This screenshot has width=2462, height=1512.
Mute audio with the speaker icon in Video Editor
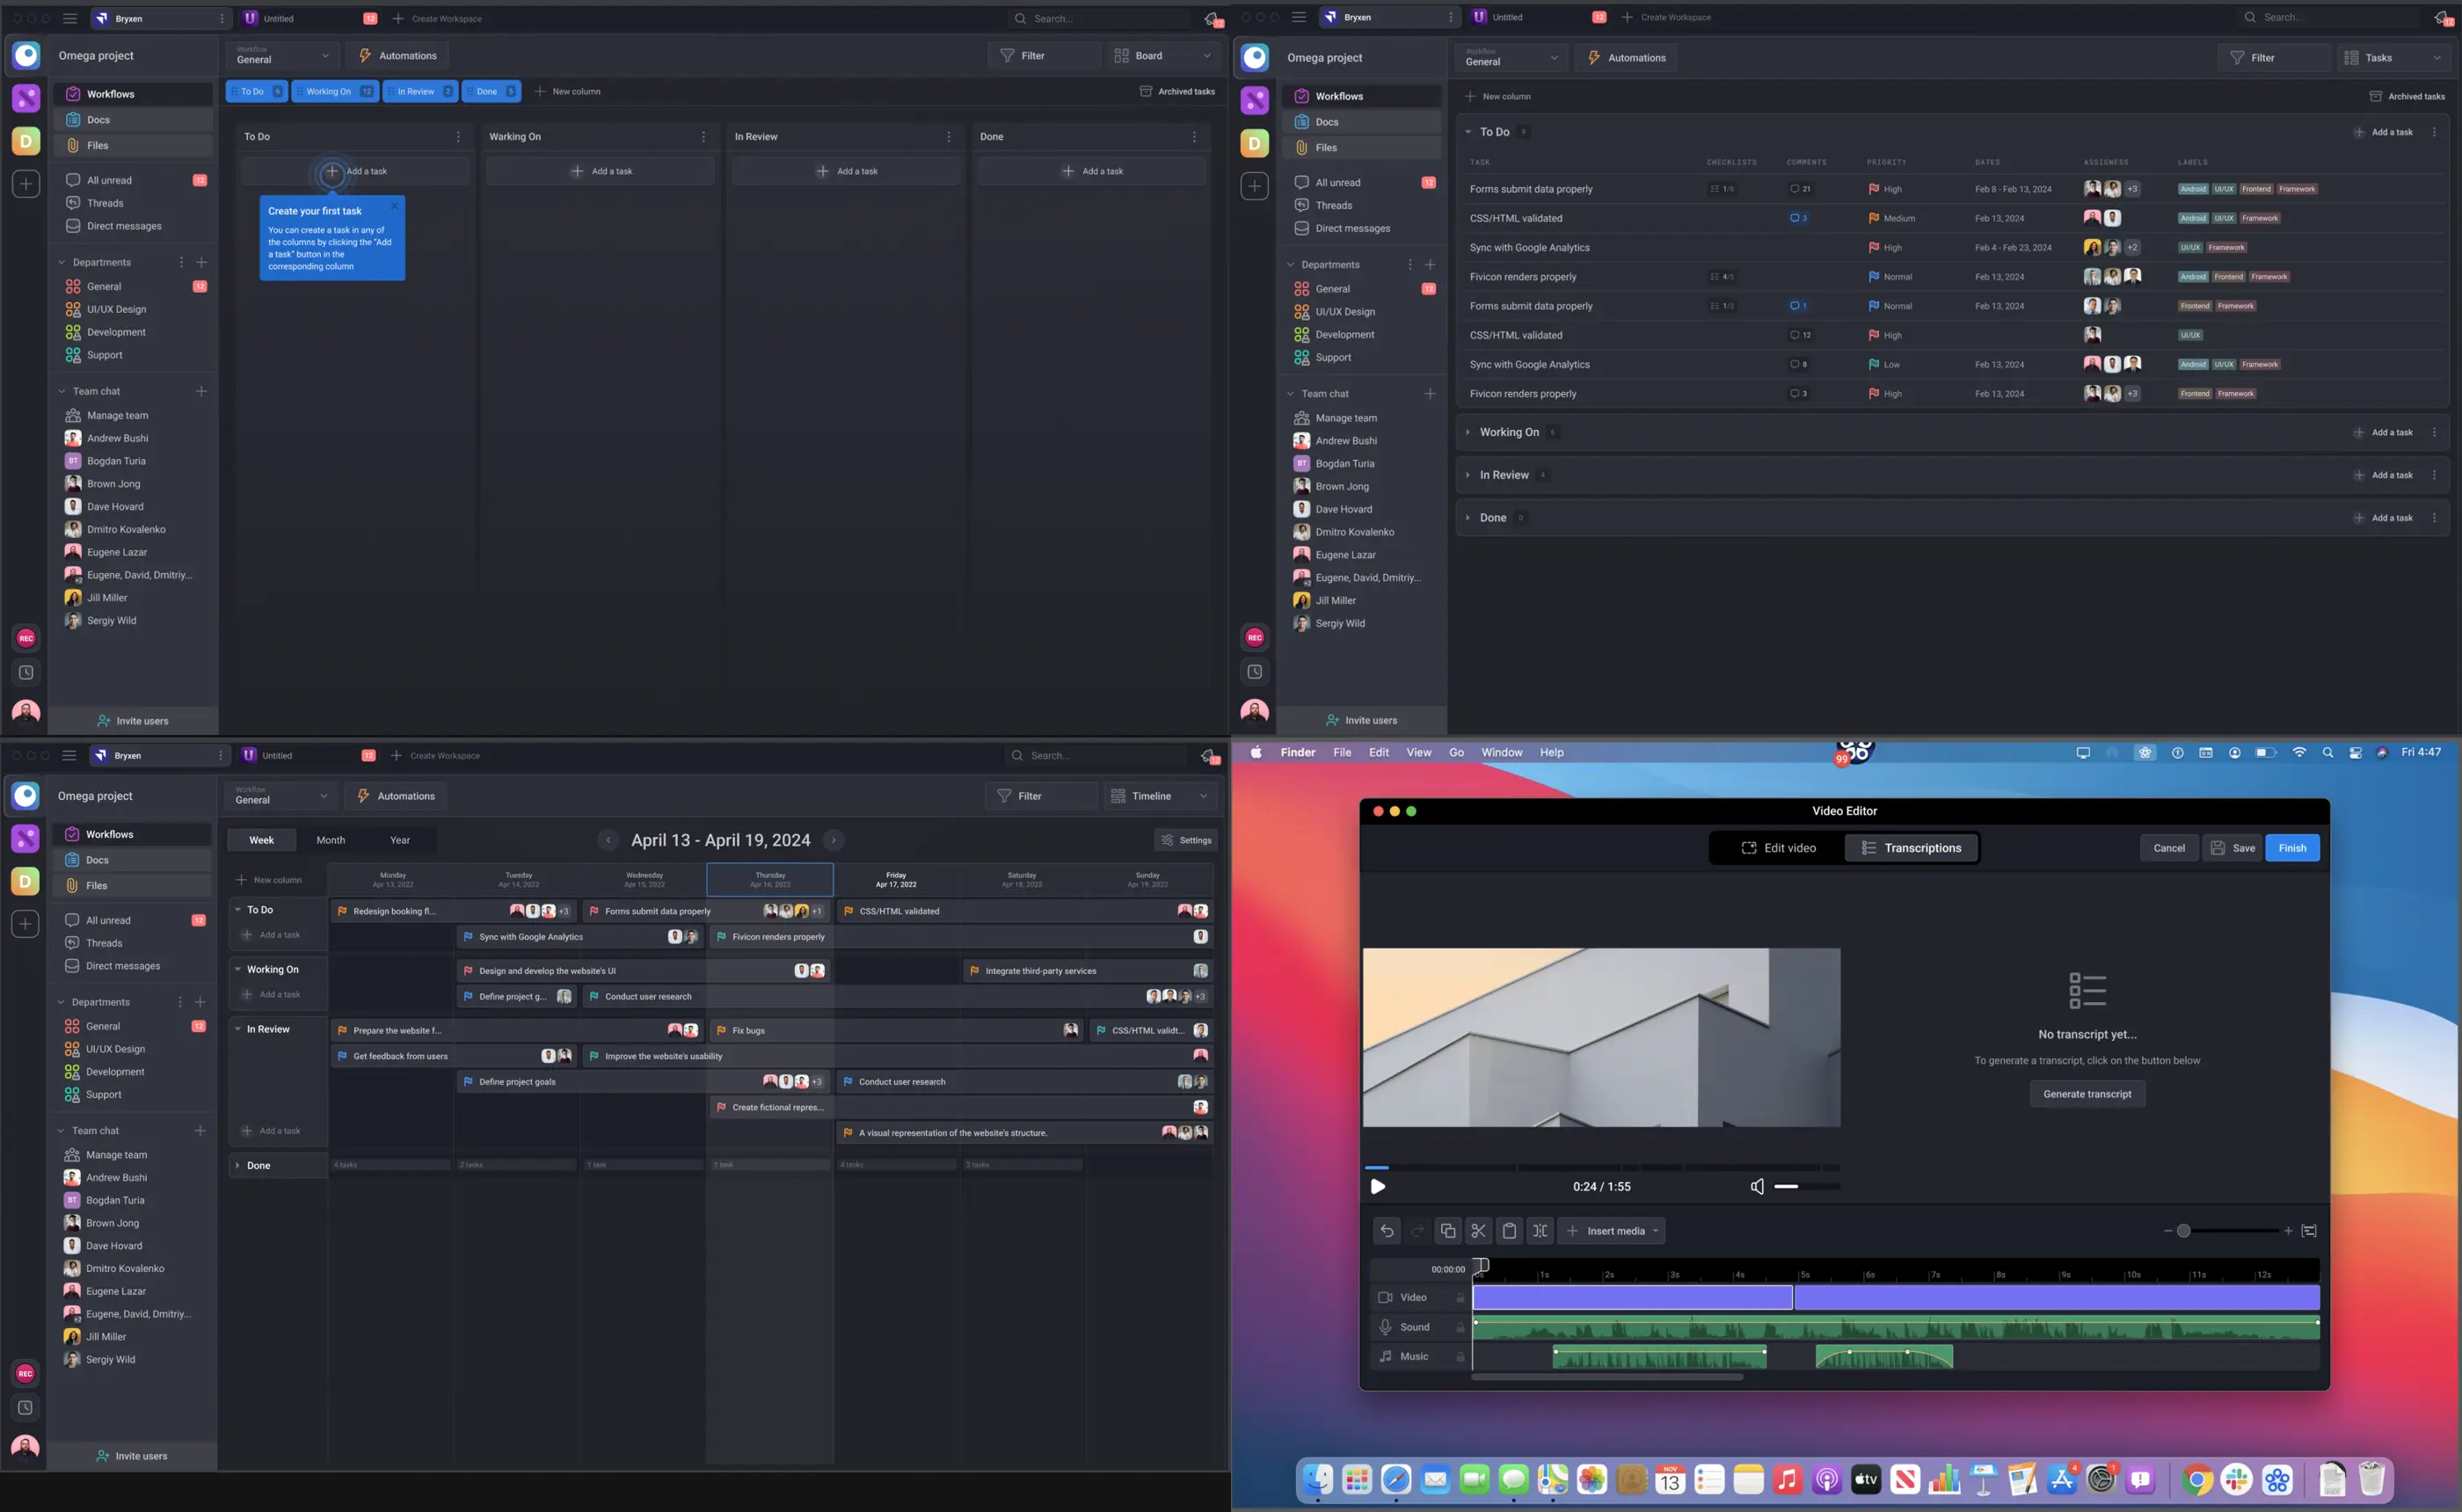1757,1187
